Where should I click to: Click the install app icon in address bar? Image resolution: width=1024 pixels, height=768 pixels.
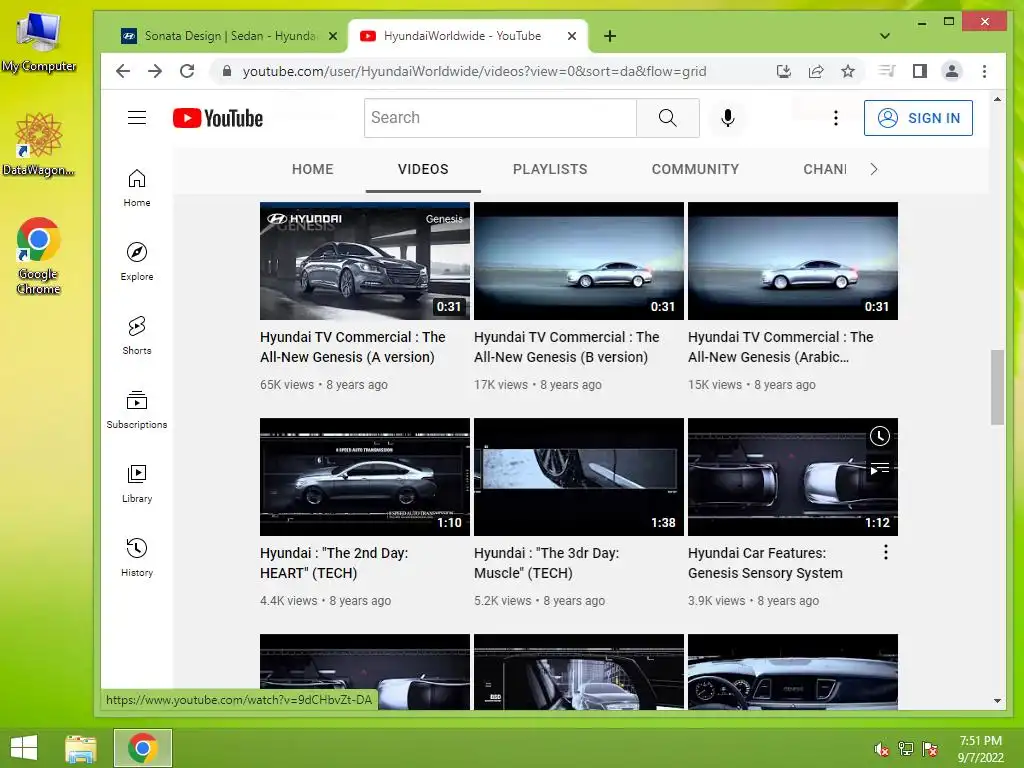coord(784,71)
